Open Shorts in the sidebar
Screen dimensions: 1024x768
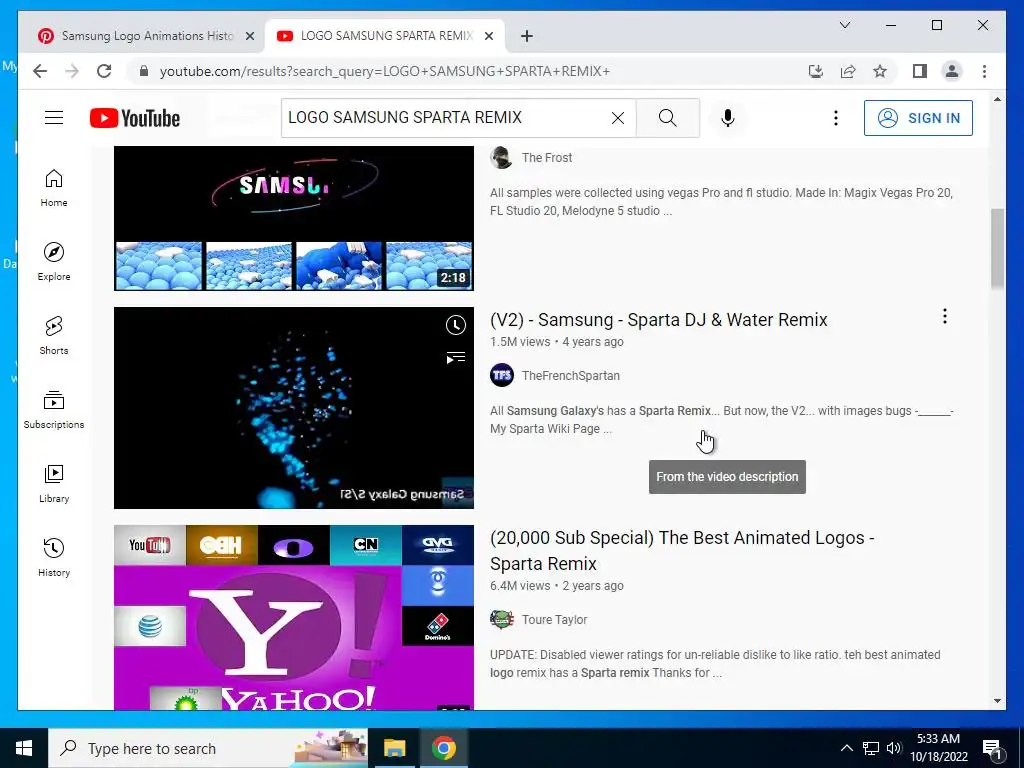[x=54, y=336]
